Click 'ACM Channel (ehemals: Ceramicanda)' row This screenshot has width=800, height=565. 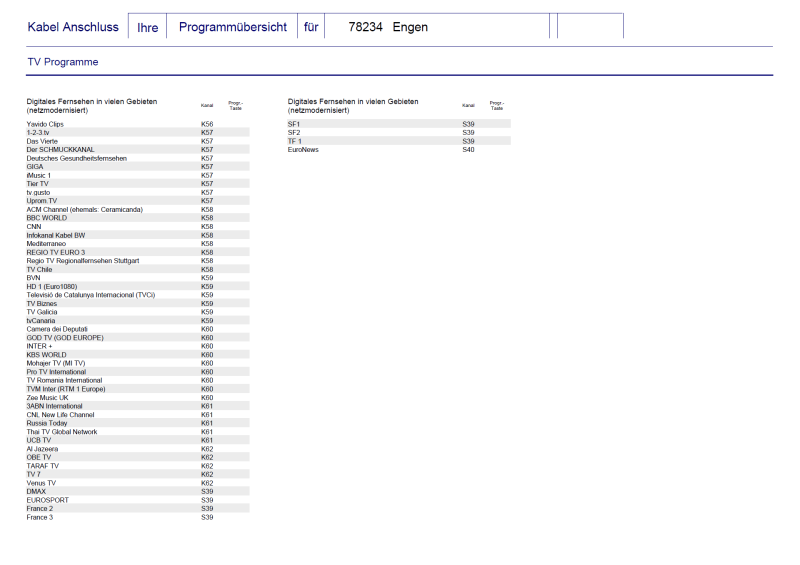pyautogui.click(x=138, y=210)
